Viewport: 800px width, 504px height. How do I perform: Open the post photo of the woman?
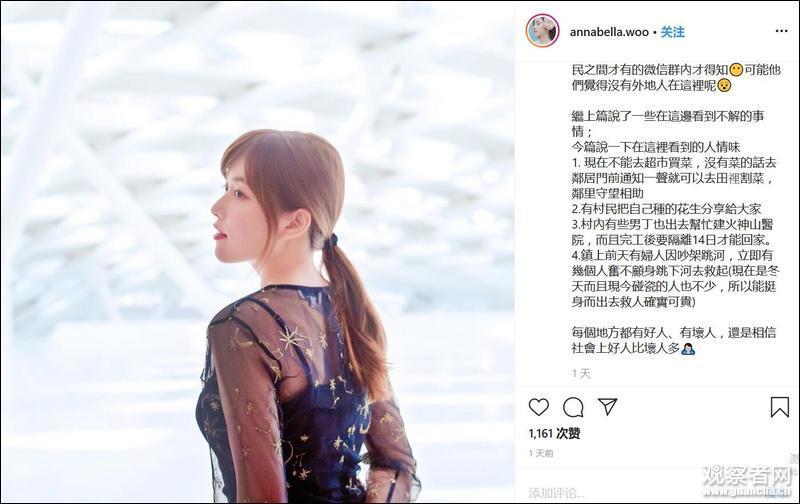coord(257,252)
